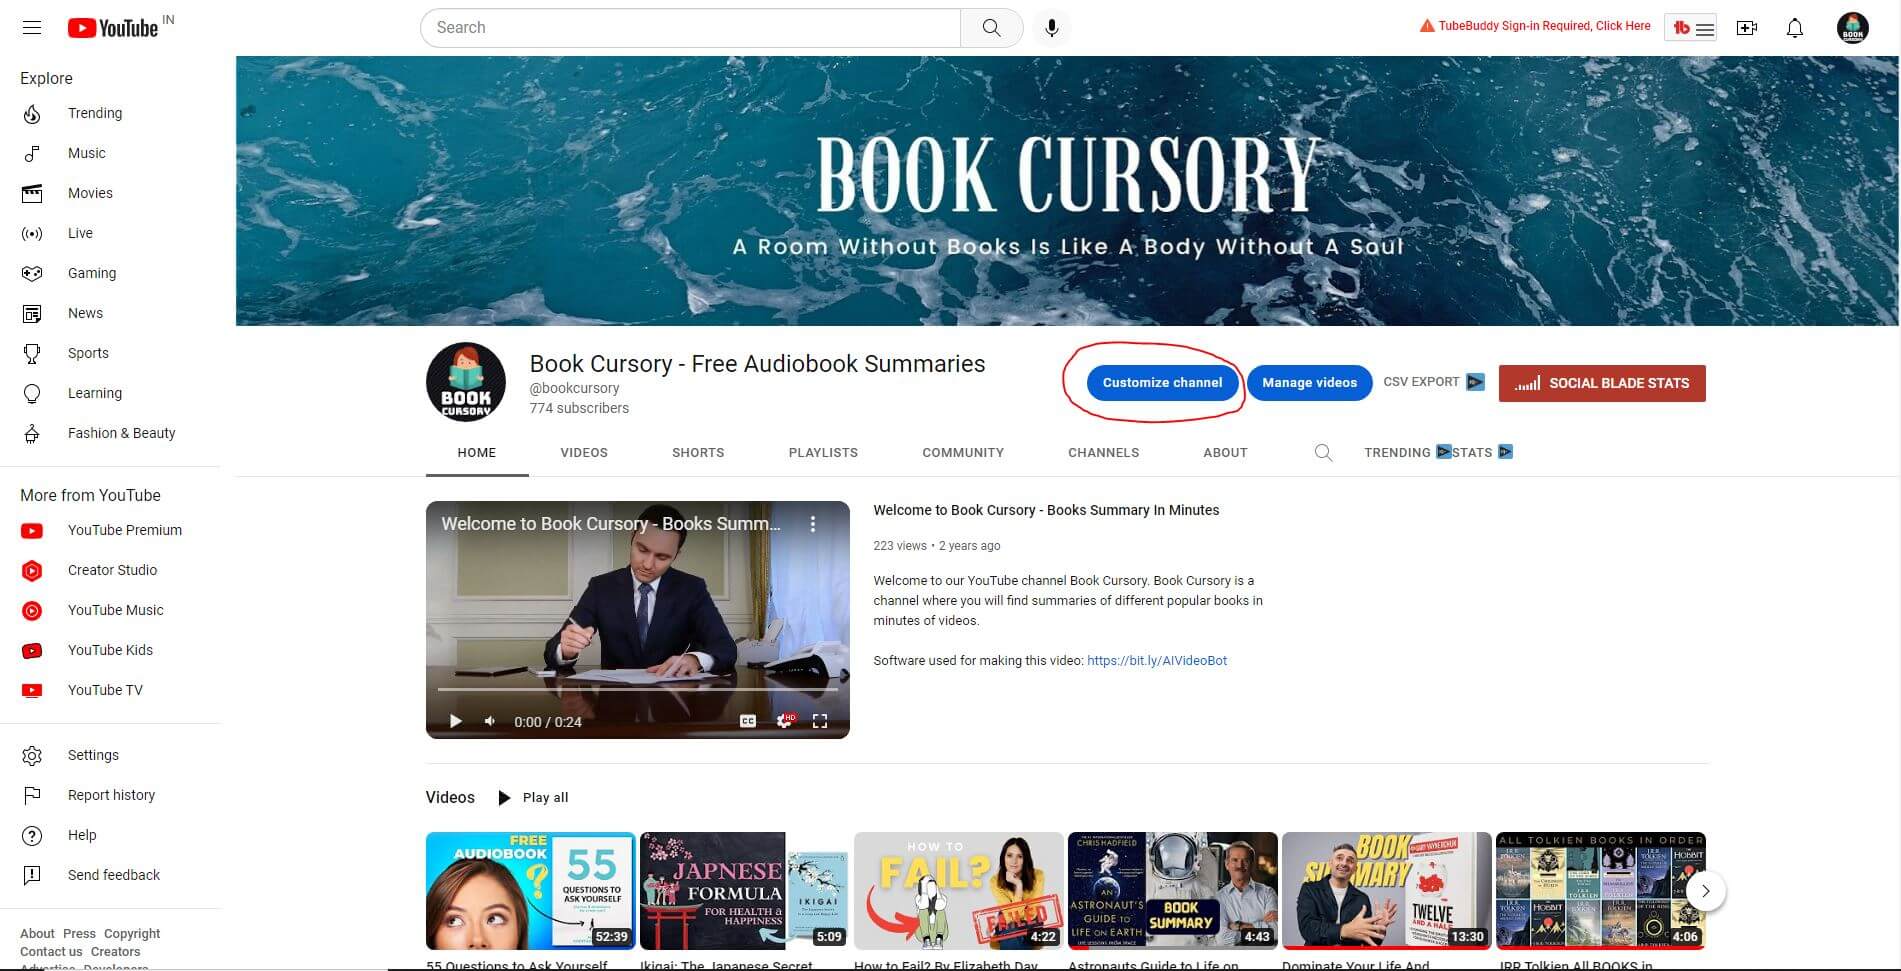Enter fullscreen on the video

coord(820,721)
